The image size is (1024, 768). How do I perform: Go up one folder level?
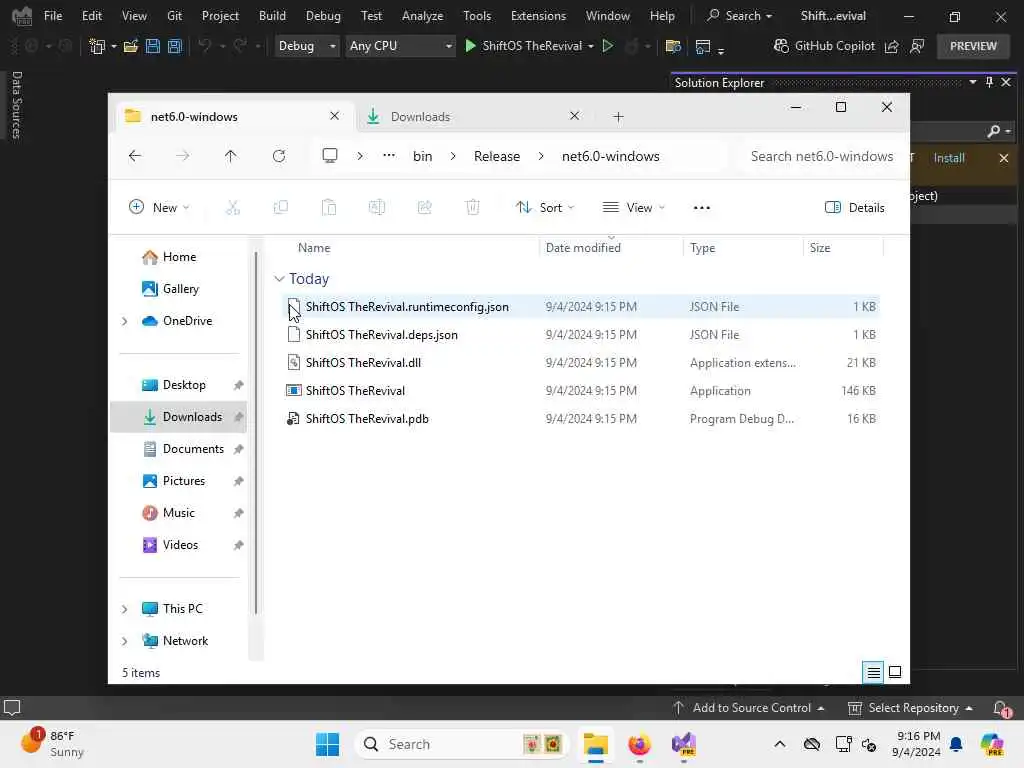point(231,156)
